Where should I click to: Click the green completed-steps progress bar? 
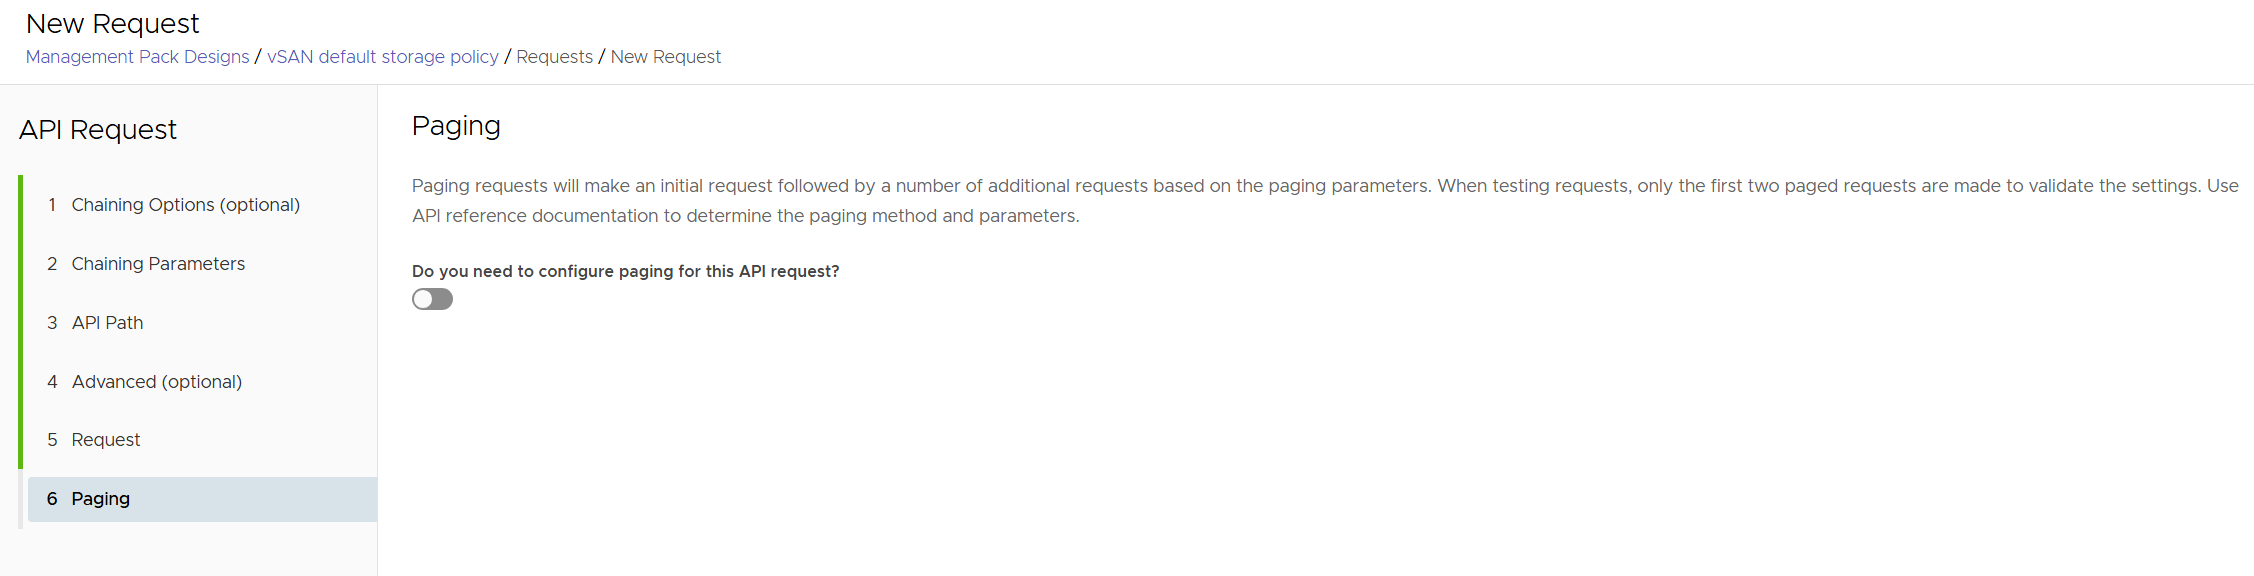20,322
